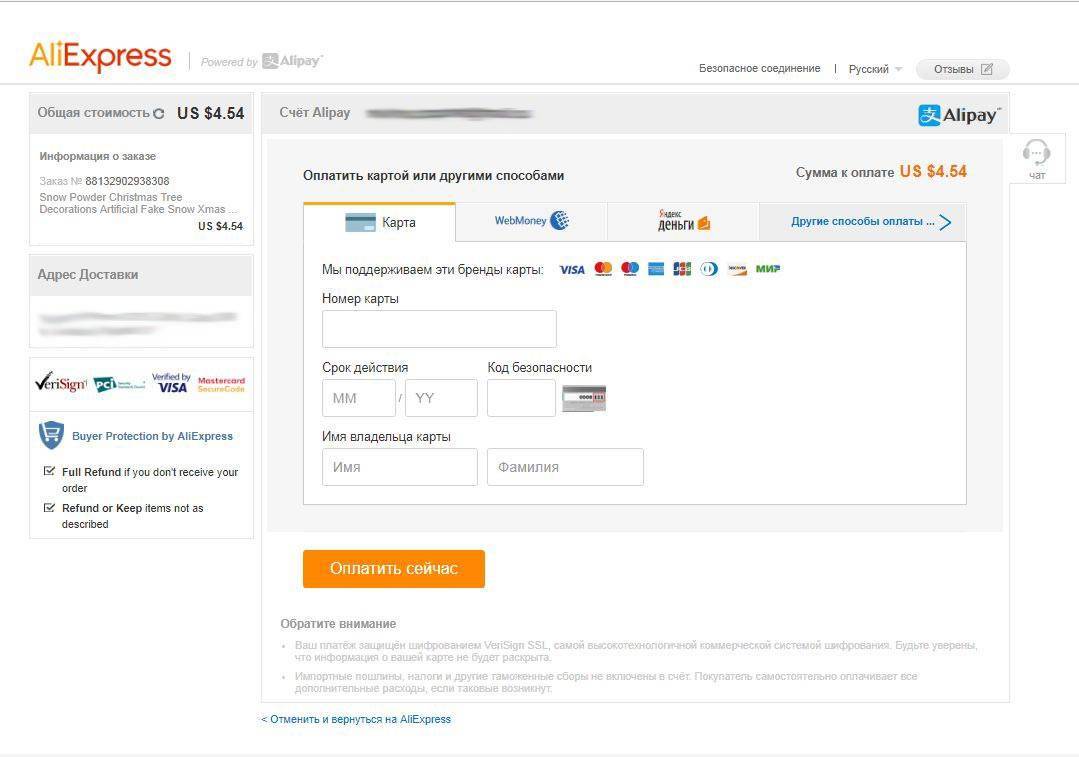Click the Buyer Protection shield icon

tap(51, 435)
